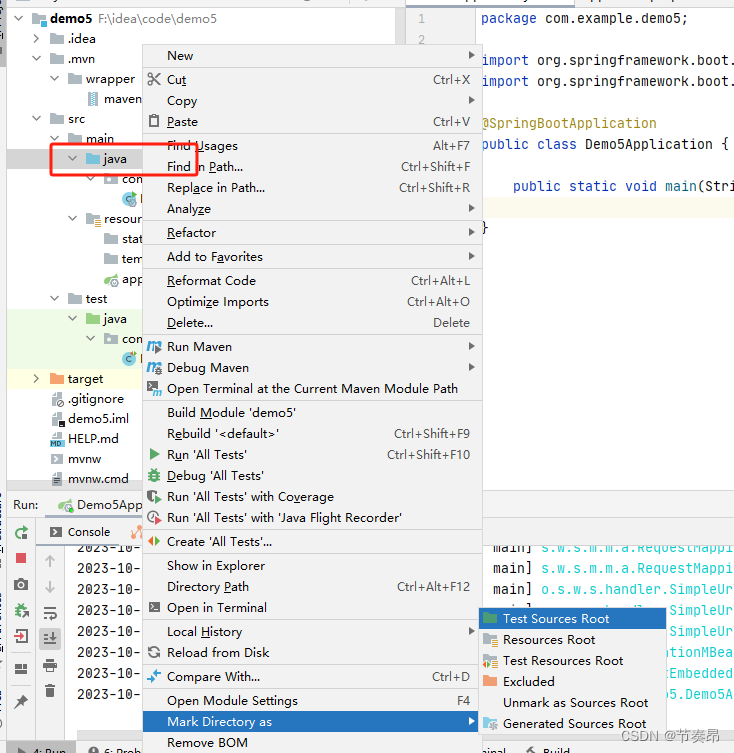Screen dimensions: 734x753
Task: Collapse the demo5 project root
Action: [19, 19]
